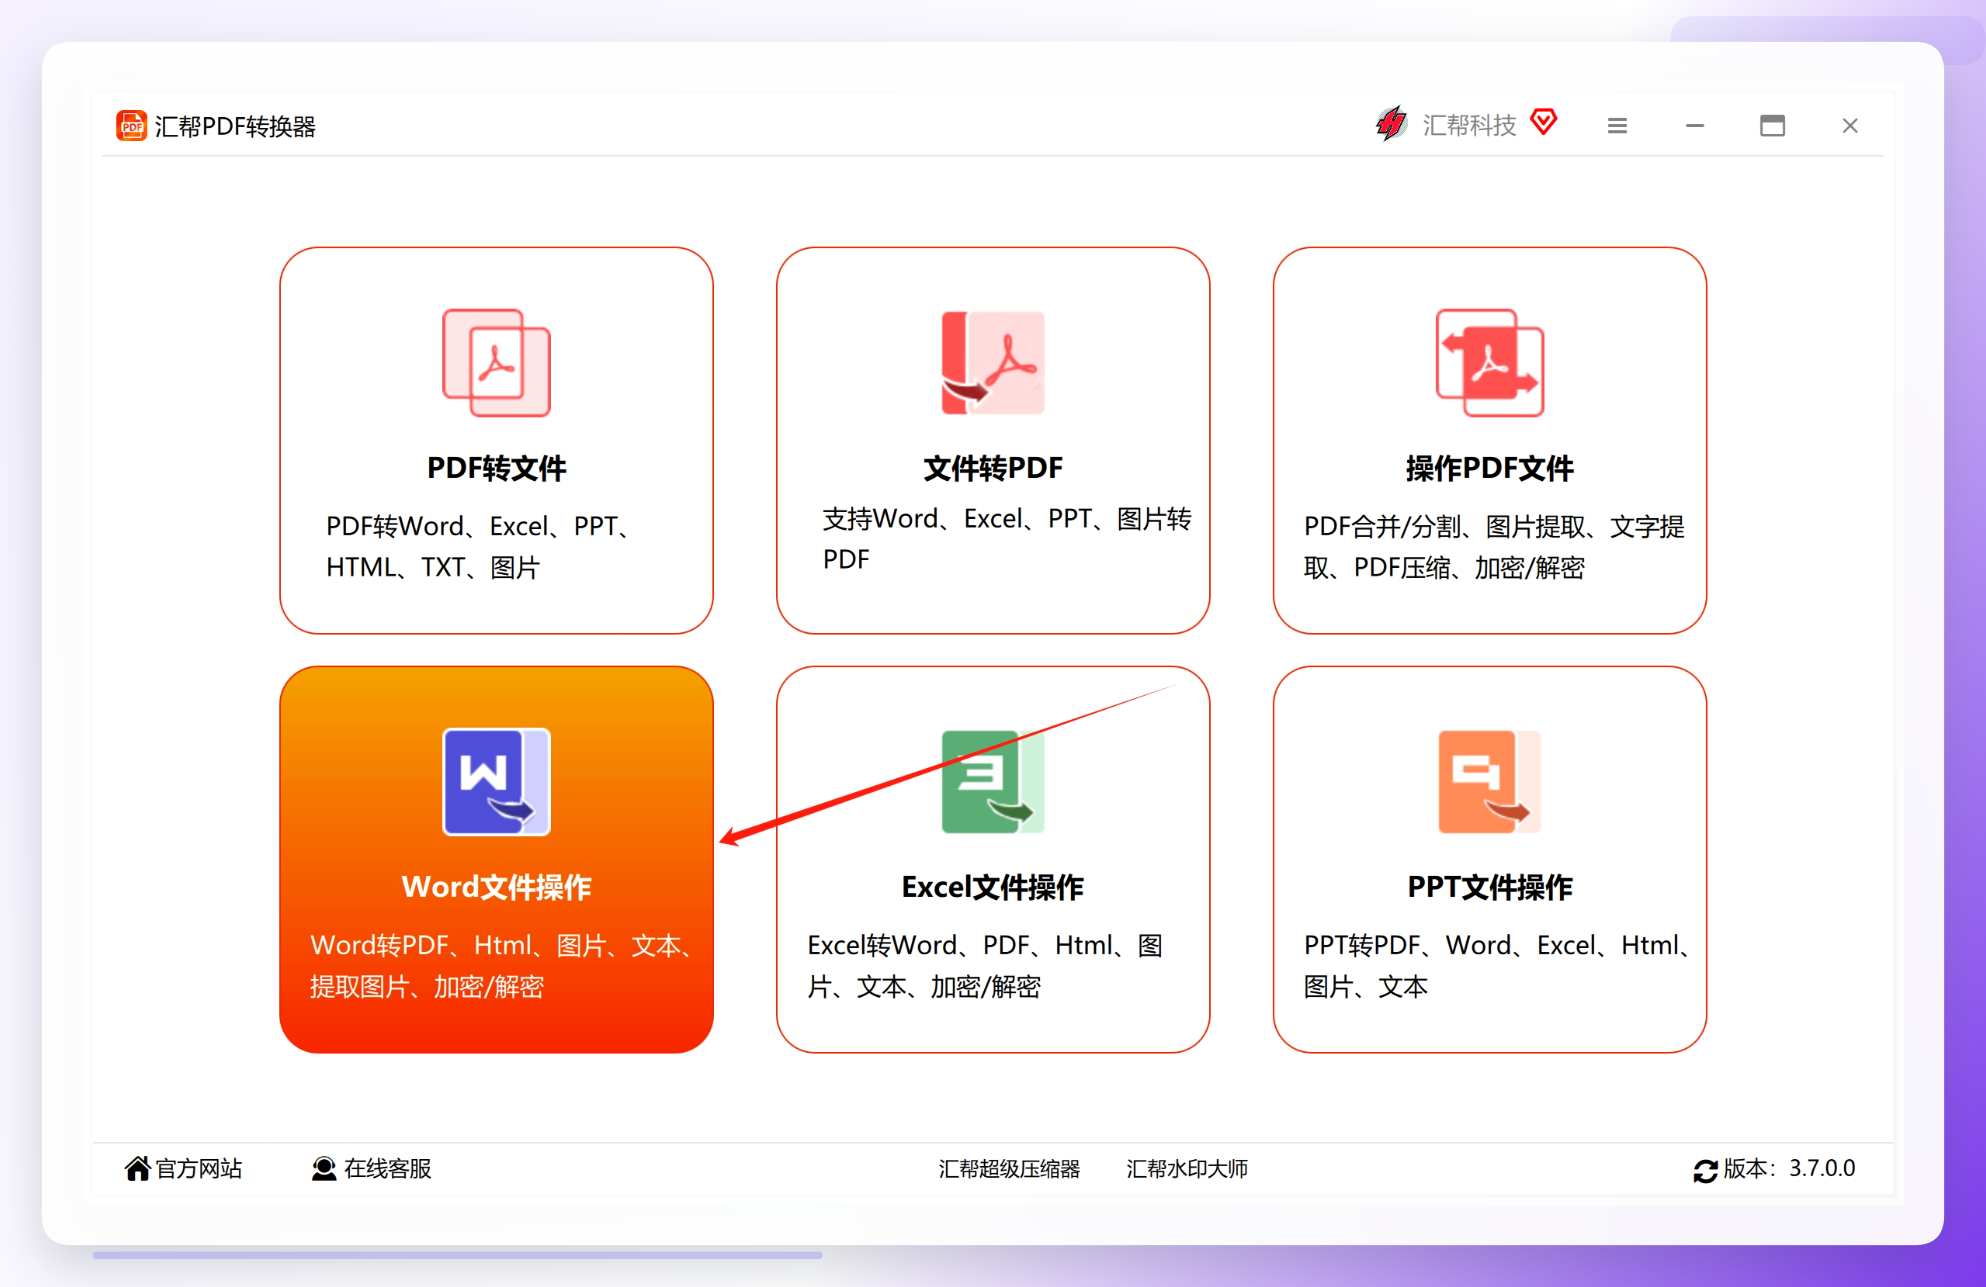
Task: Minimize the 汇帮PDF转换器 window
Action: click(x=1695, y=126)
